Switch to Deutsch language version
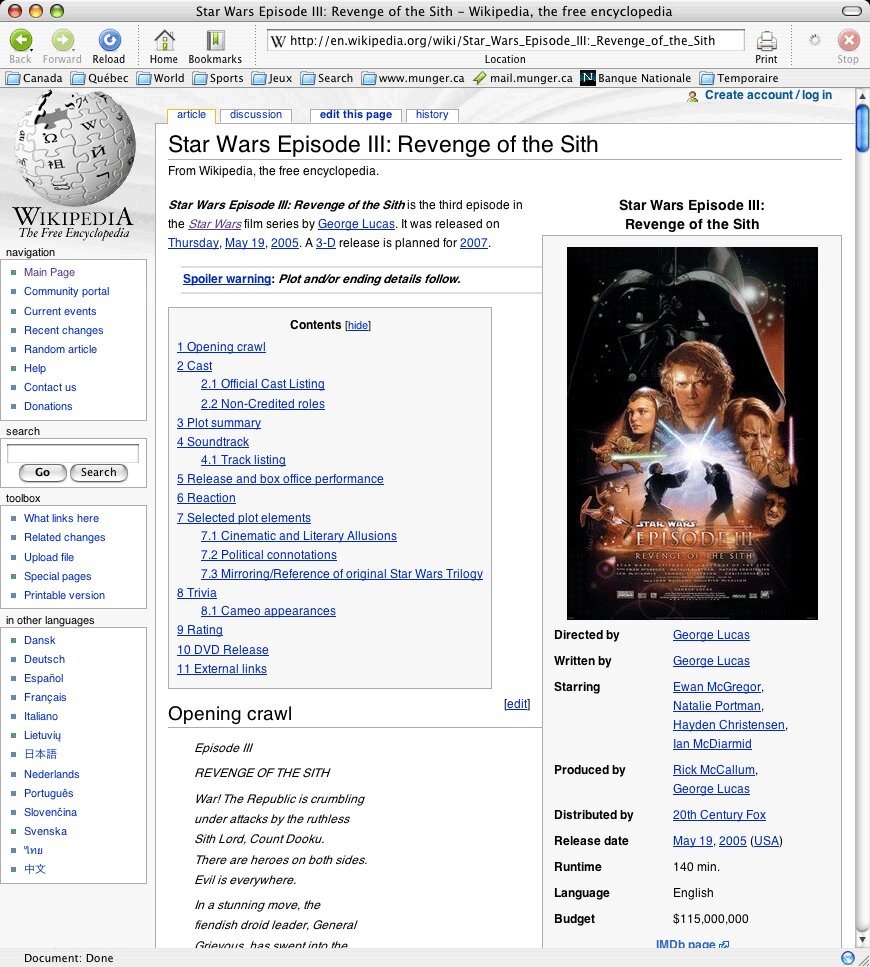Viewport: 870px width, 967px height. tap(44, 659)
